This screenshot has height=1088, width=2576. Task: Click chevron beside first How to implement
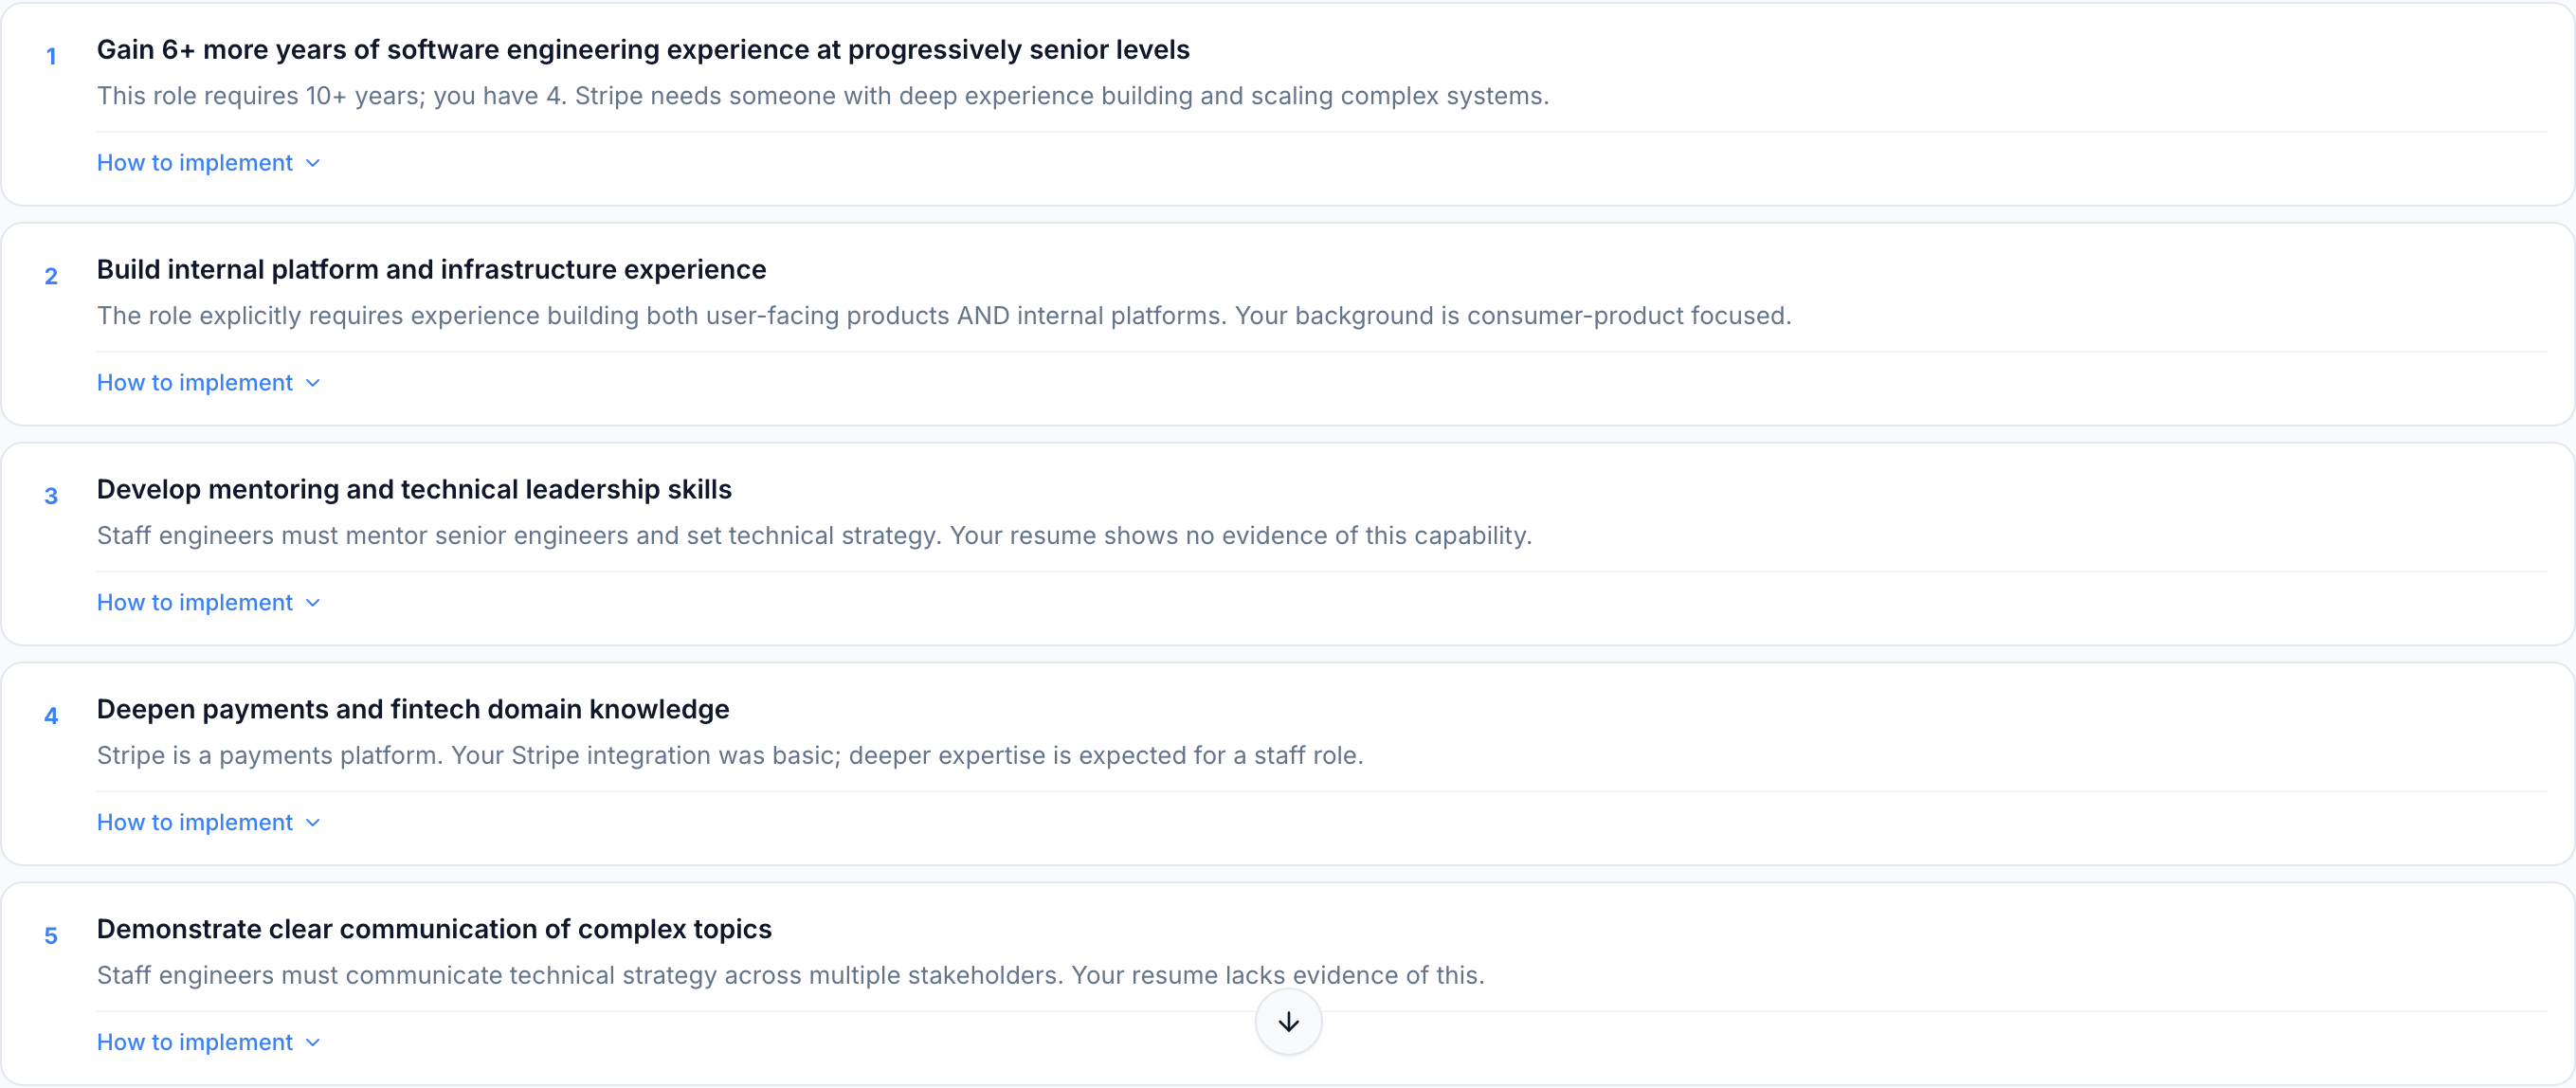pos(313,163)
